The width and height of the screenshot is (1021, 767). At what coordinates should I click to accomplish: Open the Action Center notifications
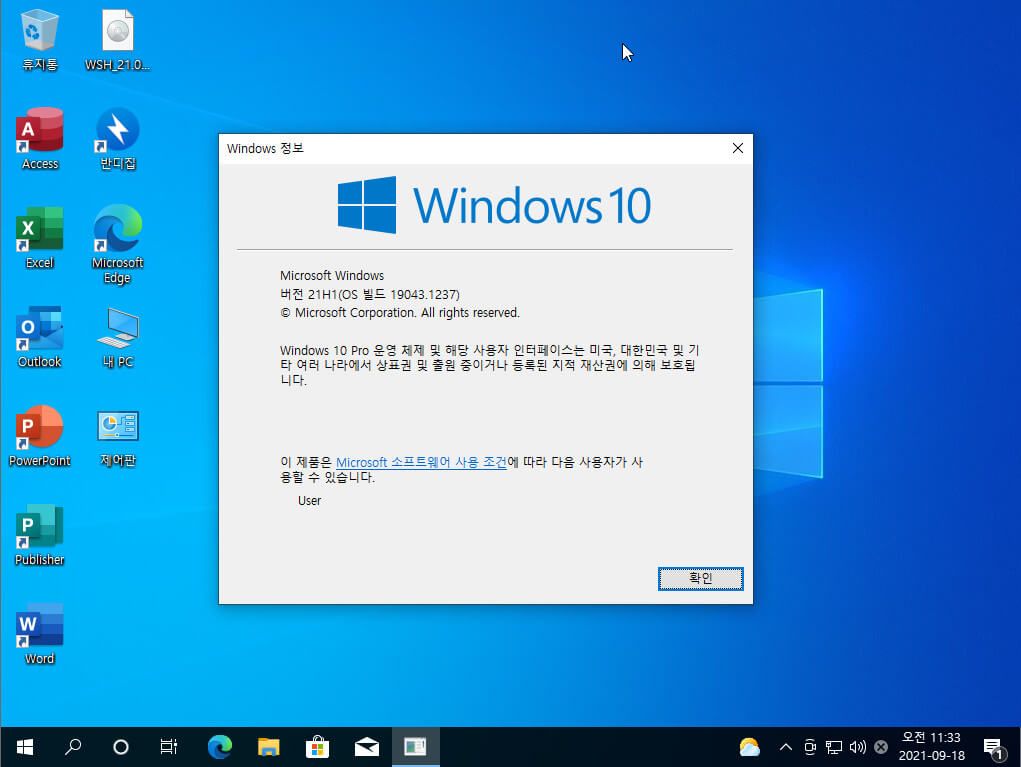[994, 748]
